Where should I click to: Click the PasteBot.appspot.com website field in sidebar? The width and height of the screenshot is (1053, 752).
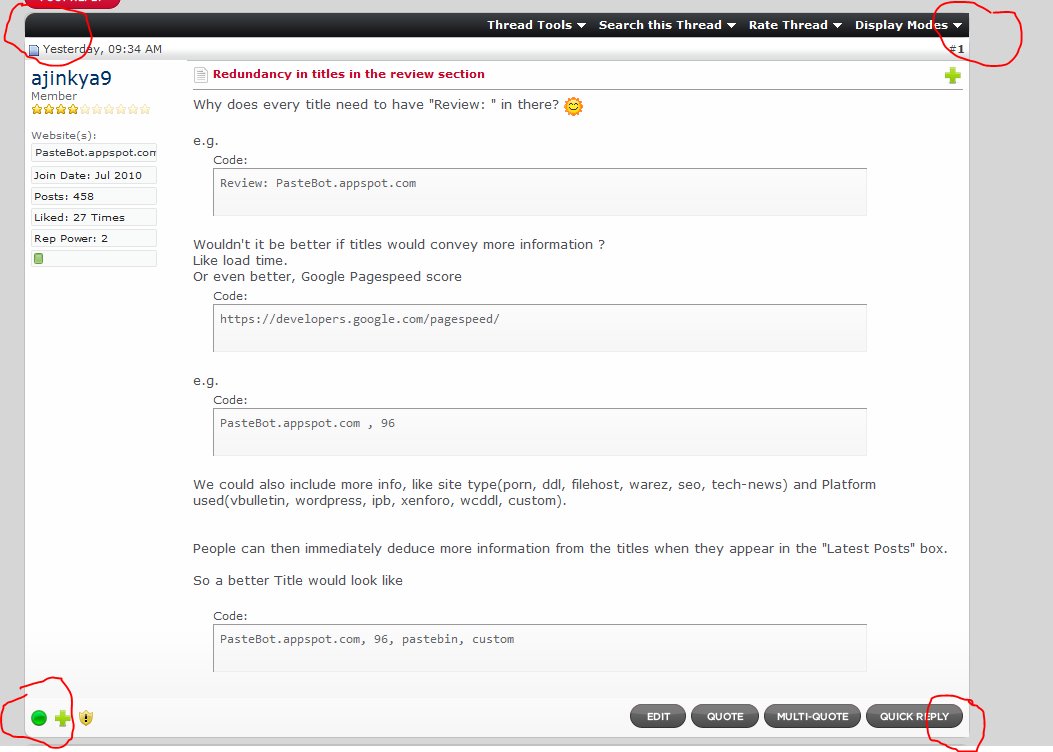[94, 152]
